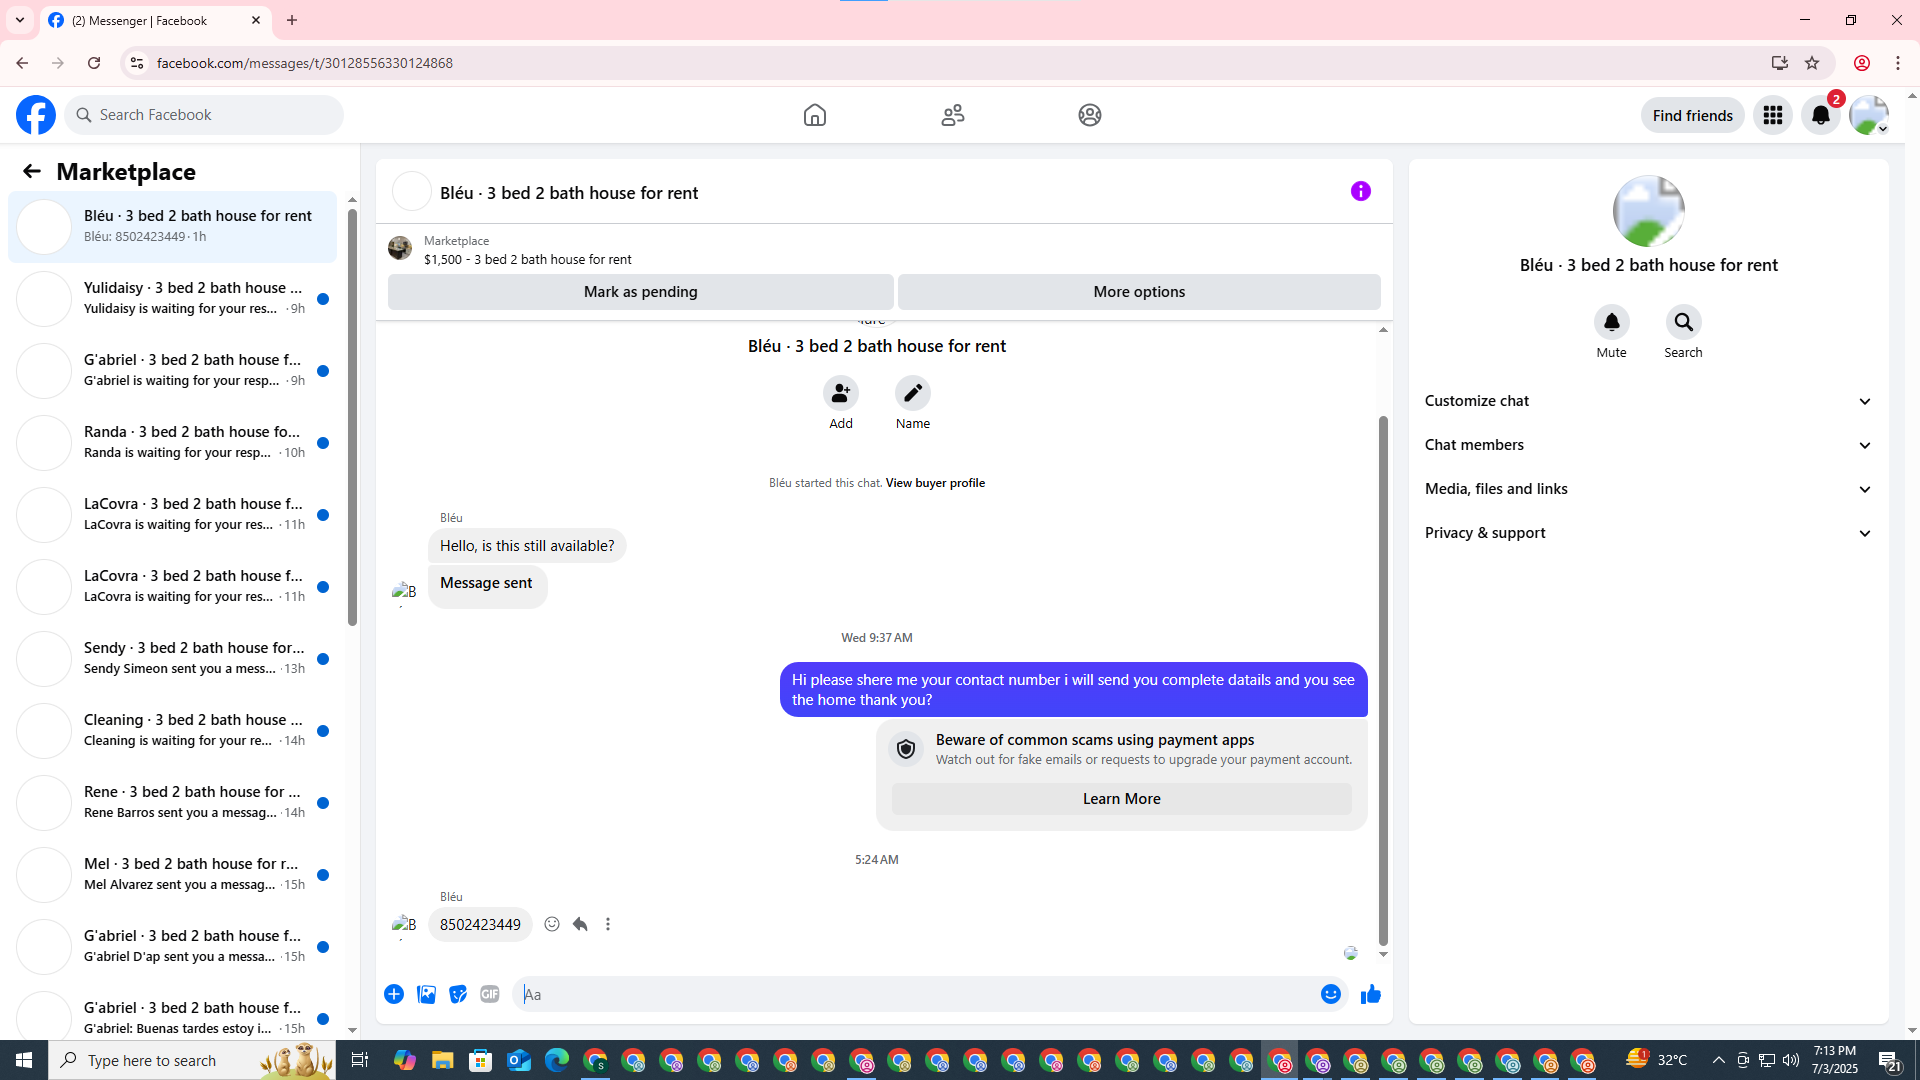Focus the Aa message input field
Screen dimensions: 1920x1080
tap(900, 994)
